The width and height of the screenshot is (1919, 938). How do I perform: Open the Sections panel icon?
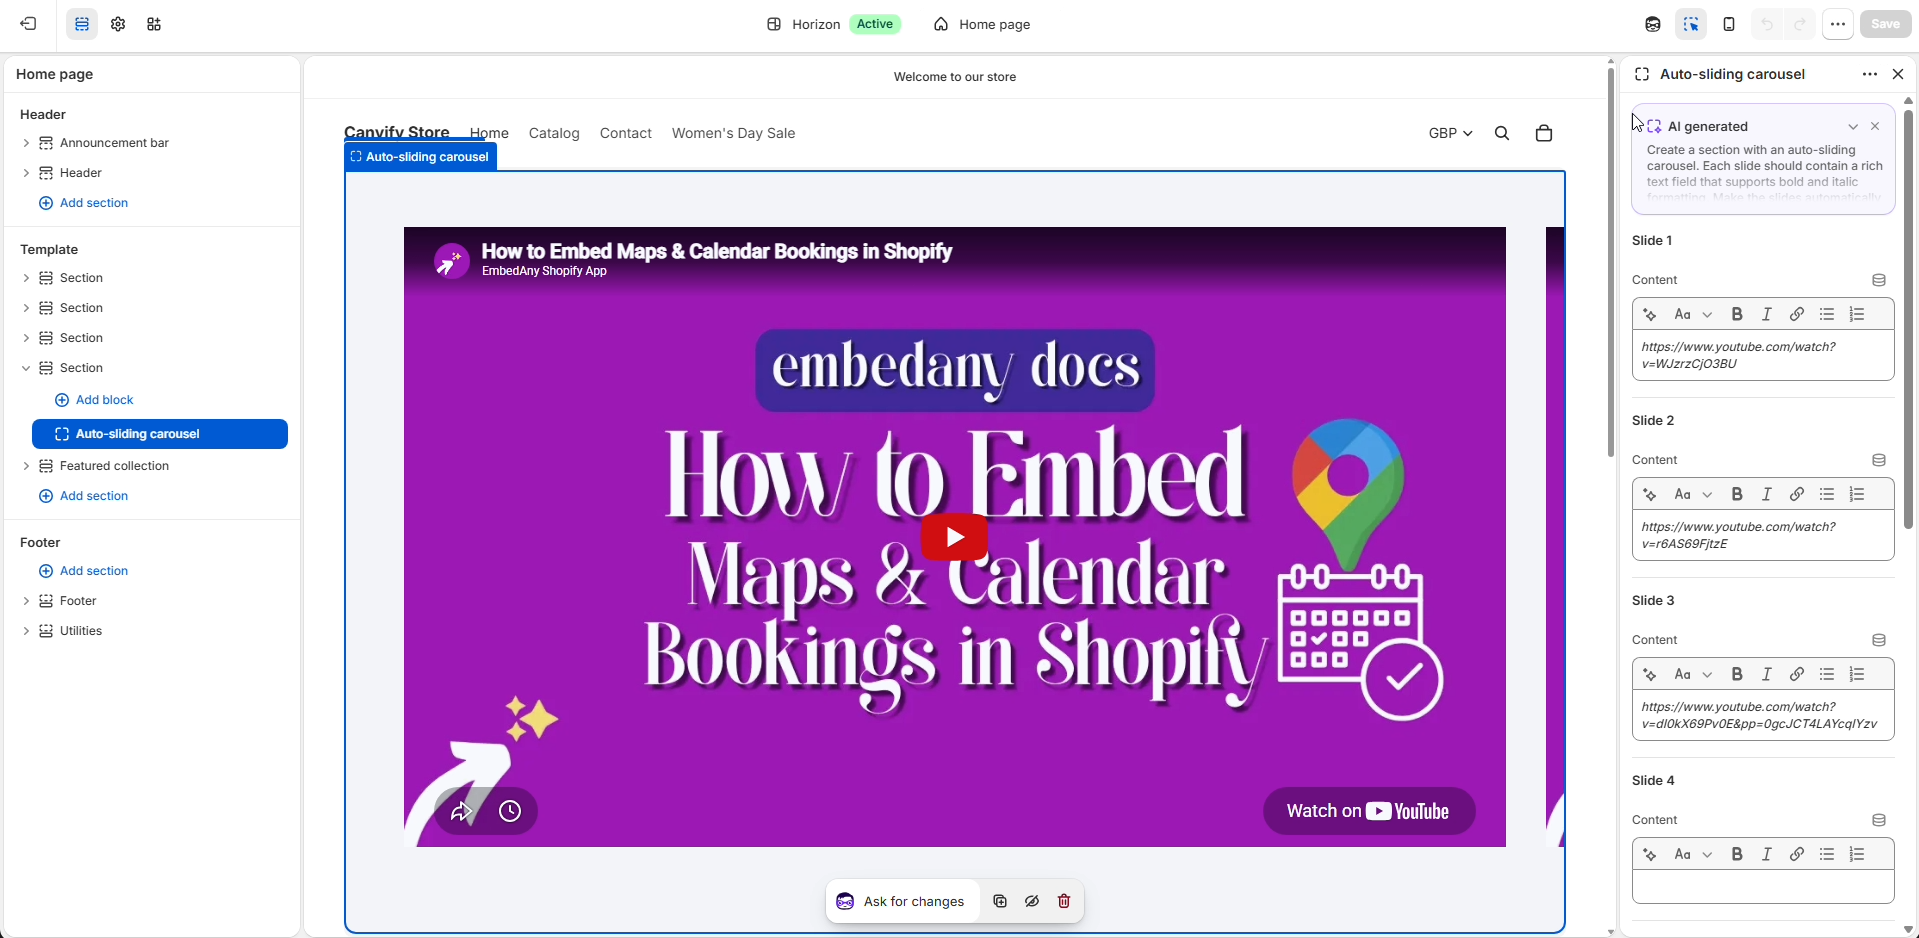(x=82, y=24)
